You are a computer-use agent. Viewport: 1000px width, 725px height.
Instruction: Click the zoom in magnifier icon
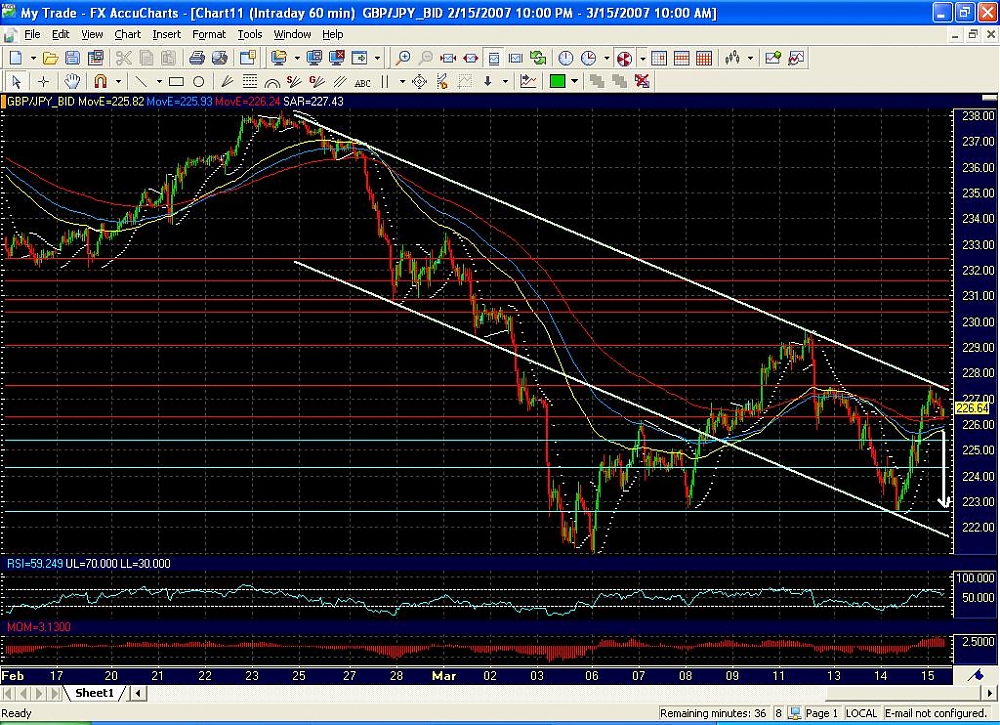click(403, 58)
